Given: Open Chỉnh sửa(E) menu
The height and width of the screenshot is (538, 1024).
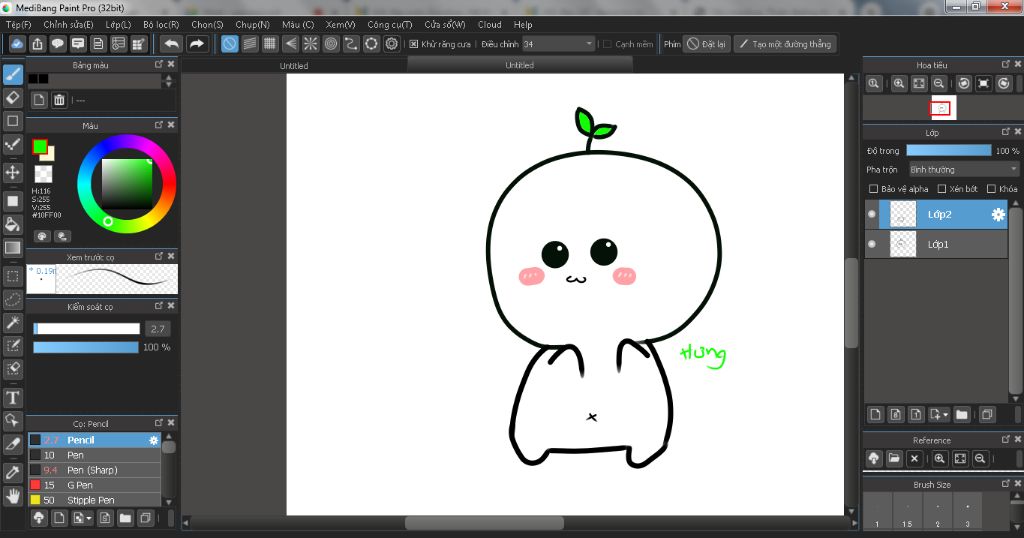Looking at the screenshot, I should coord(68,24).
